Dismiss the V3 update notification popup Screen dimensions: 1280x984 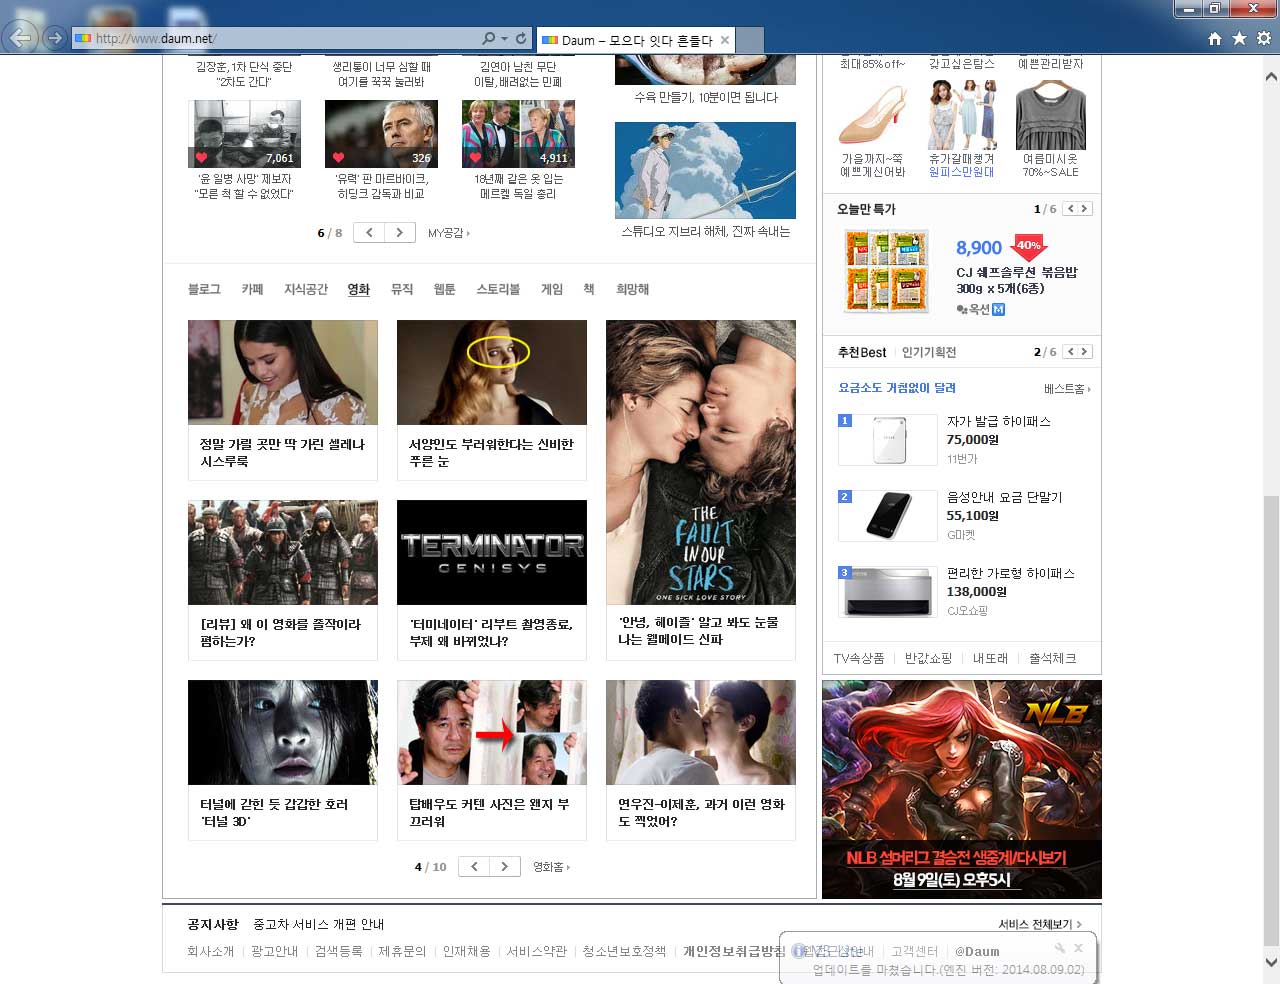(x=1078, y=947)
